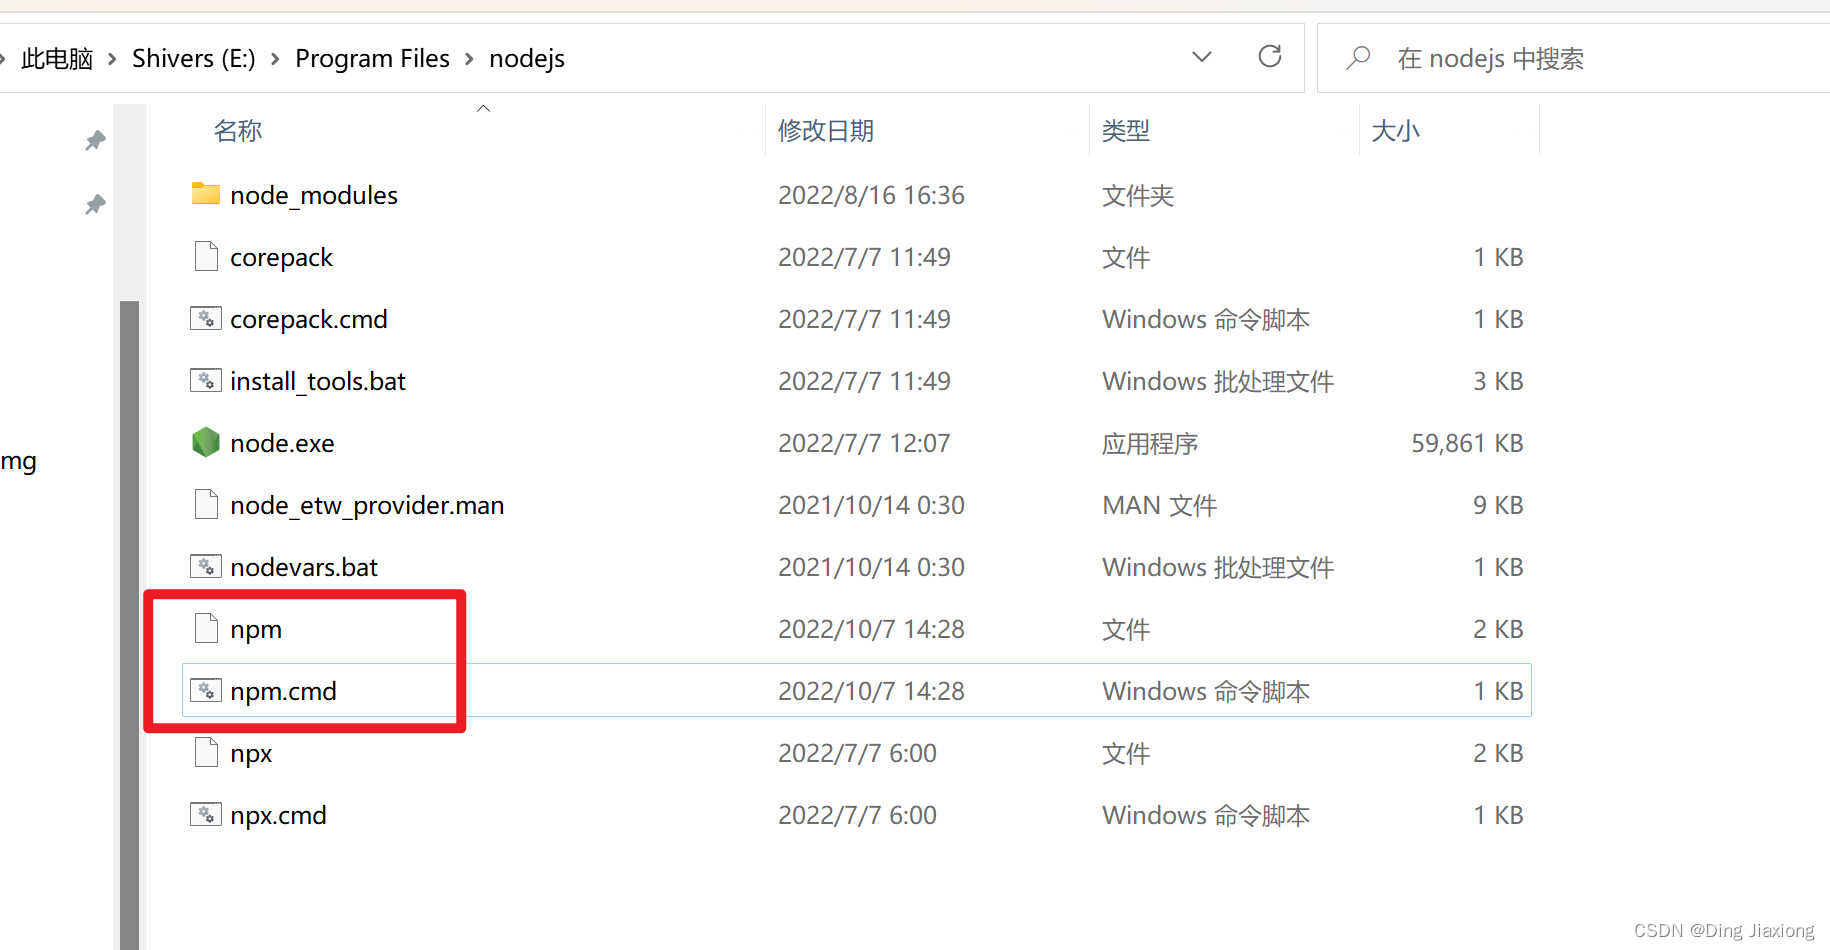The width and height of the screenshot is (1830, 950).
Task: Select the npx.cmd file name
Action: coord(278,815)
